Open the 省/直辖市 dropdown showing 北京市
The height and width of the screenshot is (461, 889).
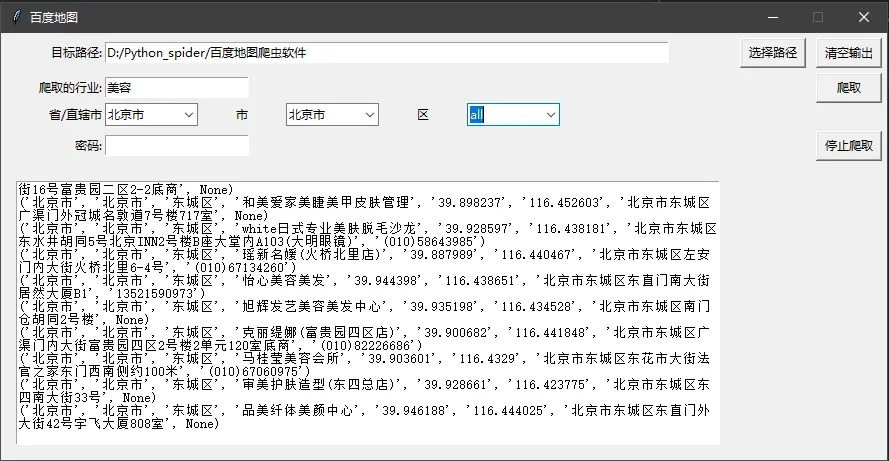[x=151, y=115]
